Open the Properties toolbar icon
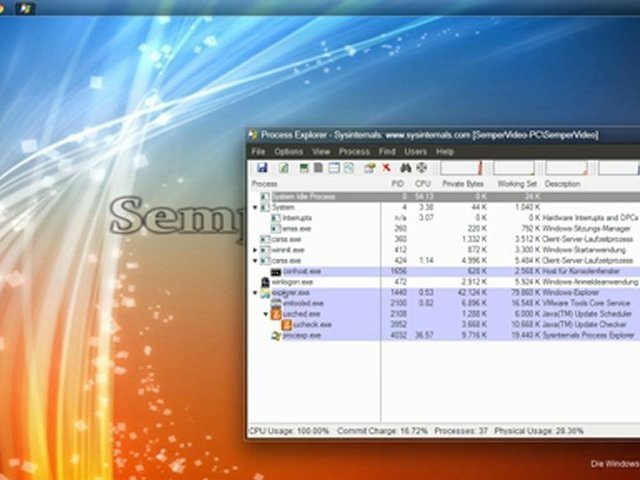The height and width of the screenshot is (480, 640). (x=369, y=168)
